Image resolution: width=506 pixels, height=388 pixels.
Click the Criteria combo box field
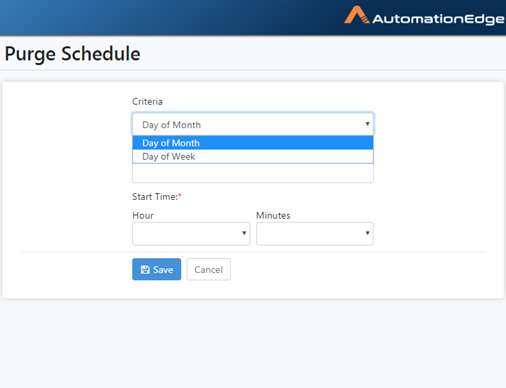(x=253, y=124)
